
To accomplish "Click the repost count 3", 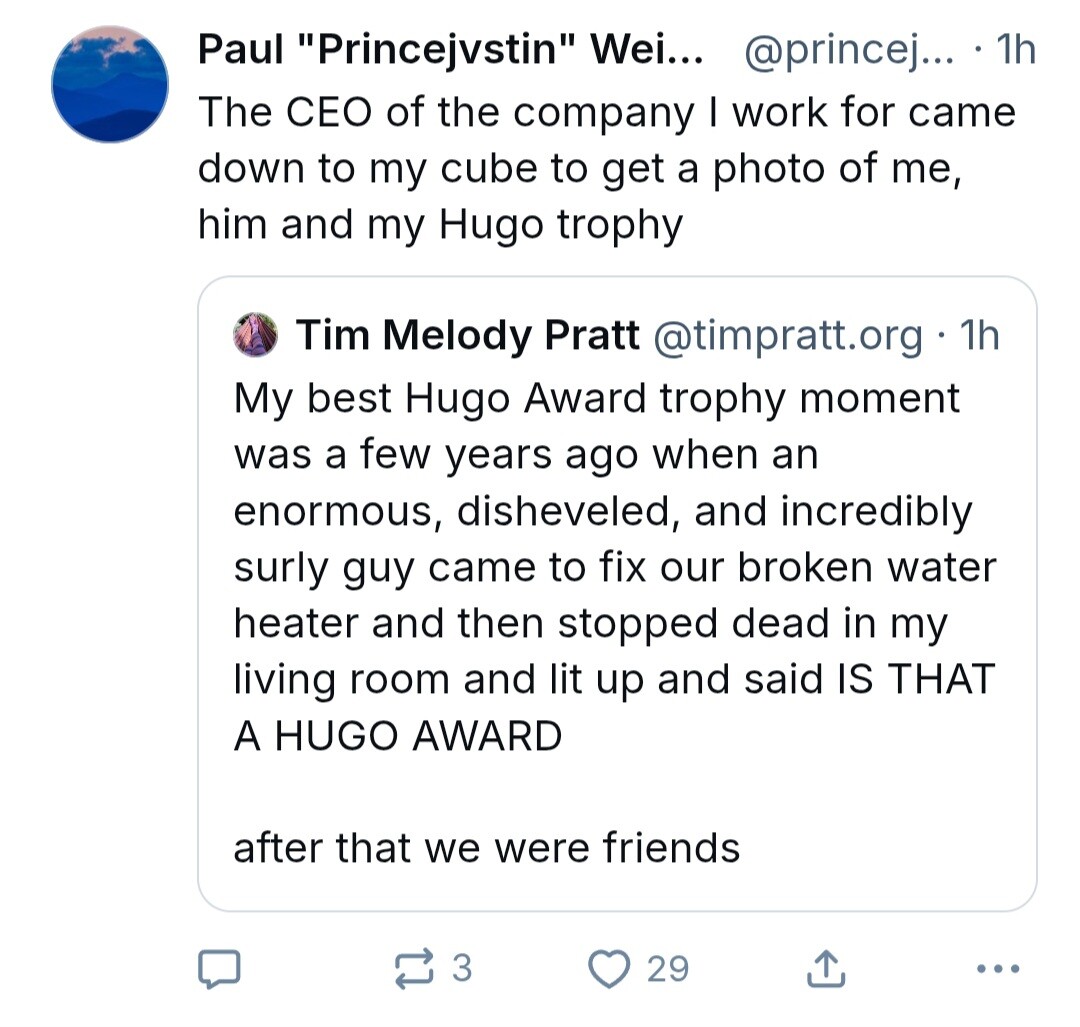I will 462,968.
